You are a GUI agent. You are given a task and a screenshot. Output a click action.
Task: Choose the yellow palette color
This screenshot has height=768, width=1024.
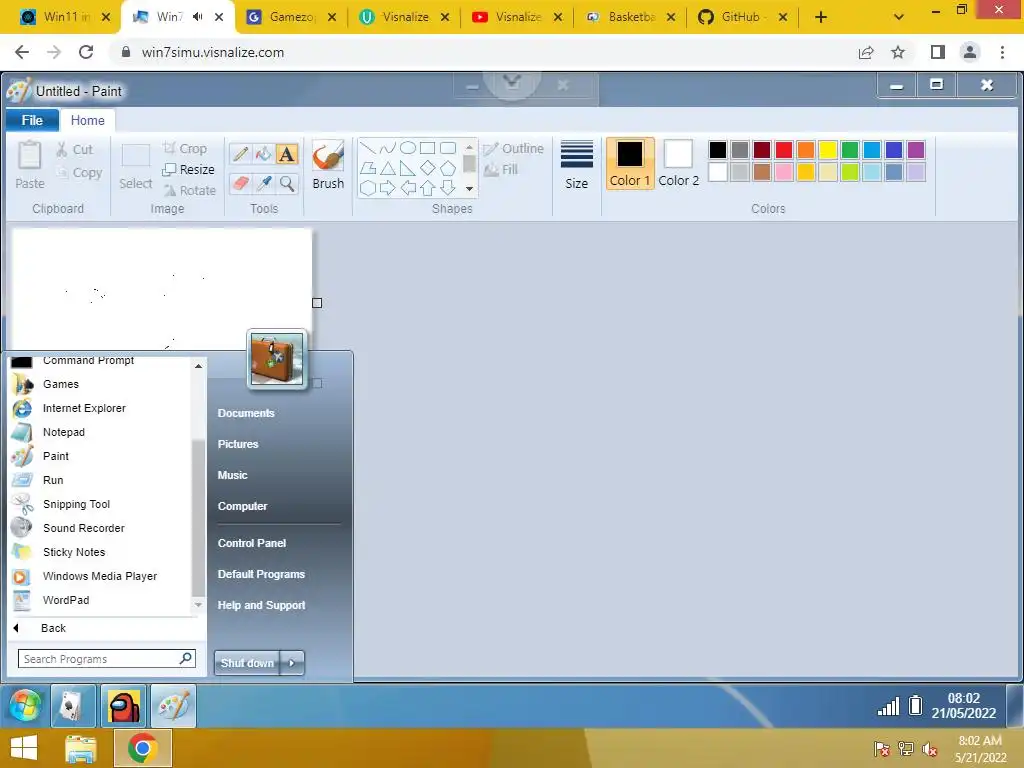828,150
